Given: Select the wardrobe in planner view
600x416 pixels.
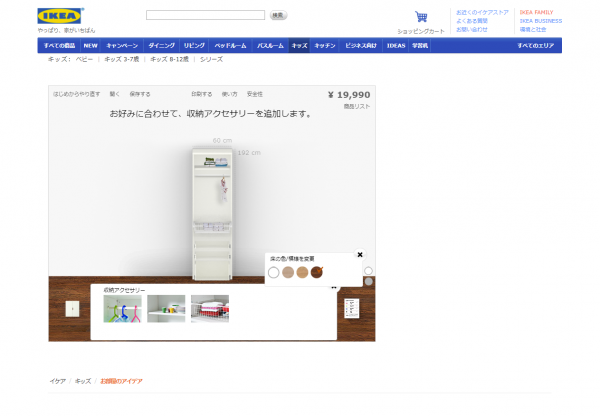Looking at the screenshot, I should click(x=212, y=214).
